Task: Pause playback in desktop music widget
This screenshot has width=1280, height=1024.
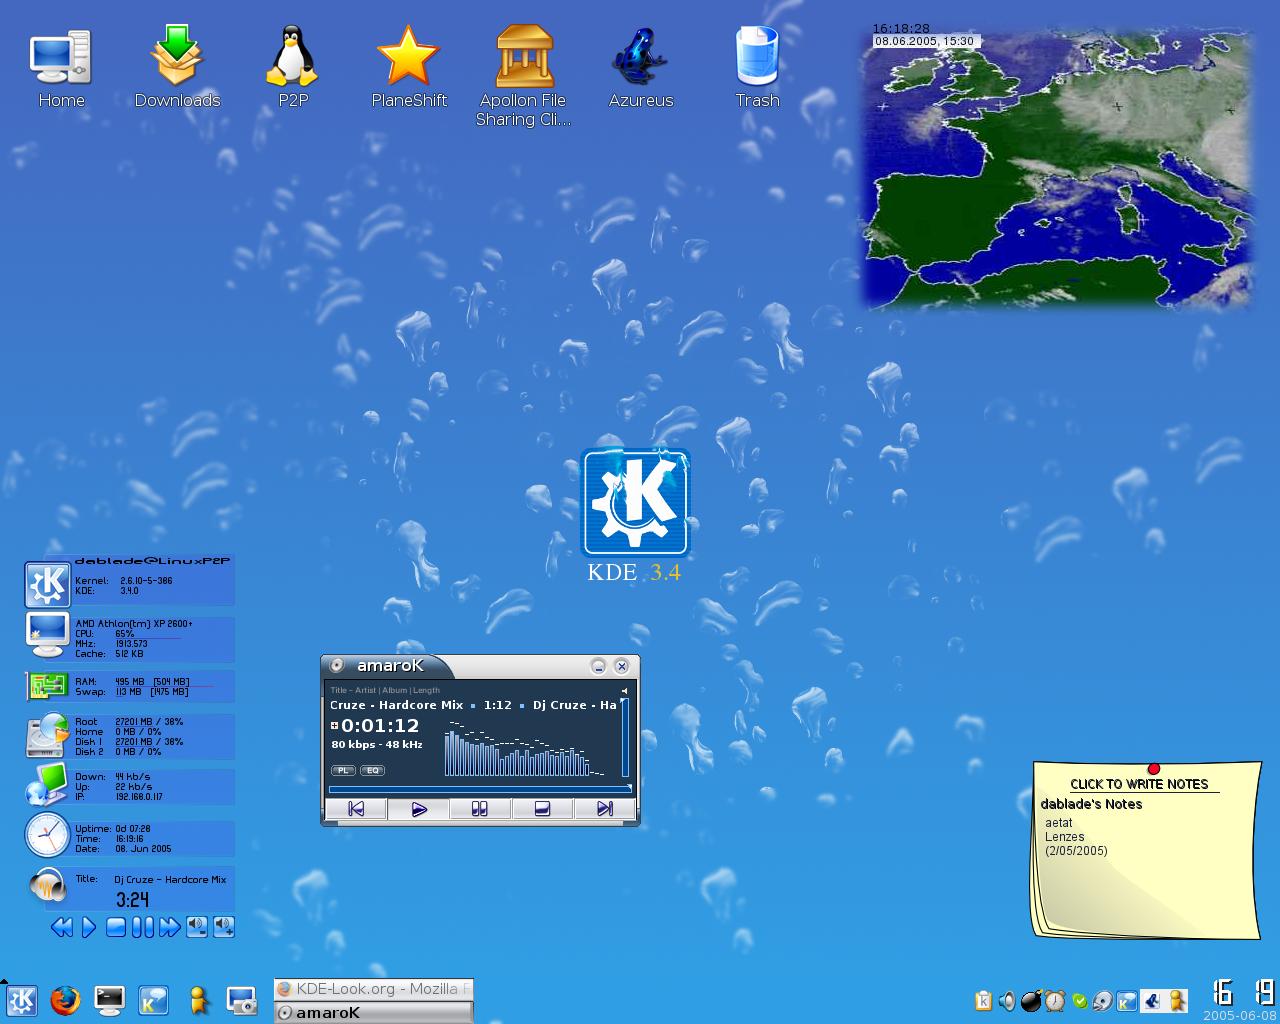Action: (143, 927)
